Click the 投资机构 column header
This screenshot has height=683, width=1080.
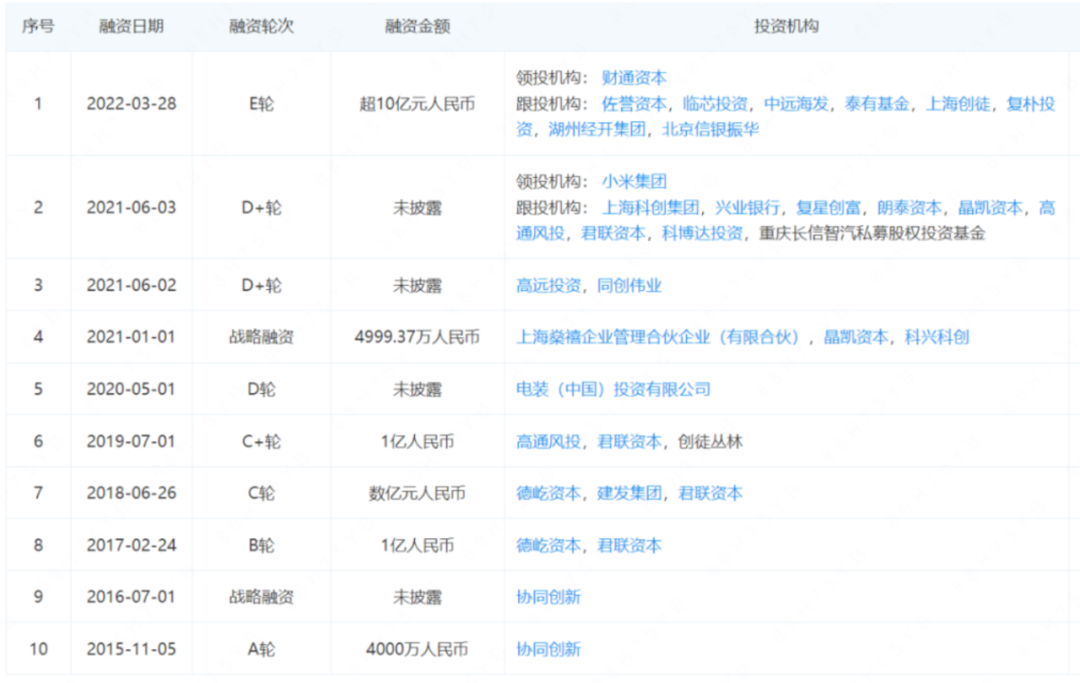pyautogui.click(x=787, y=26)
